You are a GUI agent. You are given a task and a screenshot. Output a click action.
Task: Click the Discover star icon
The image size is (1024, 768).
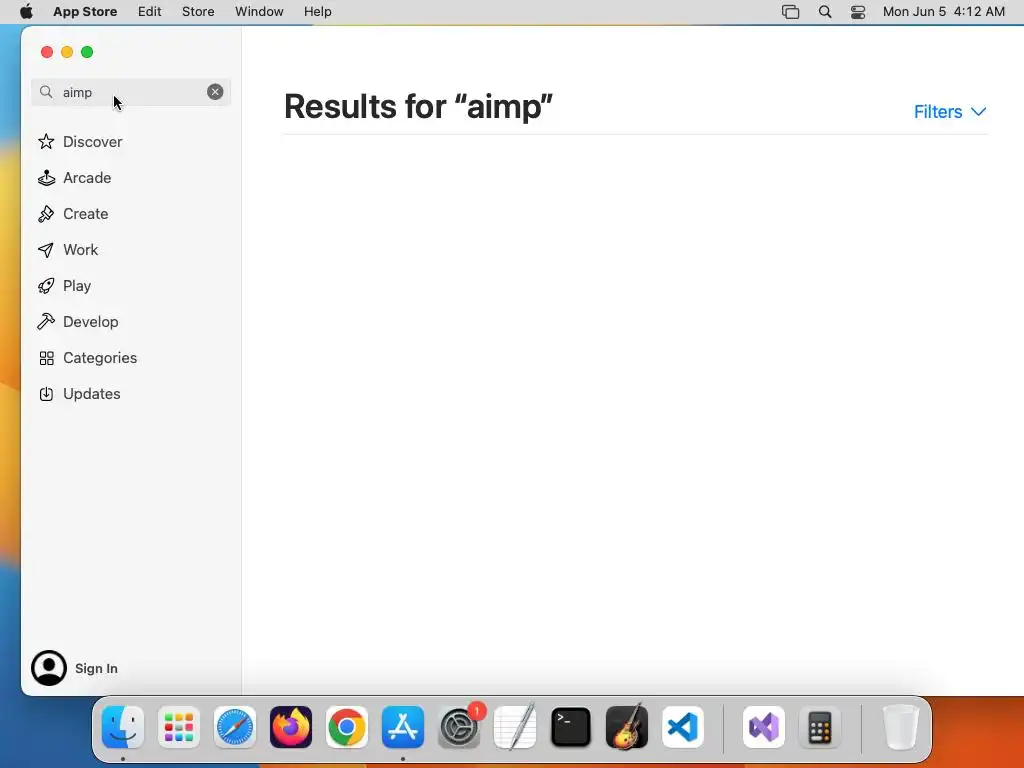pyautogui.click(x=46, y=142)
